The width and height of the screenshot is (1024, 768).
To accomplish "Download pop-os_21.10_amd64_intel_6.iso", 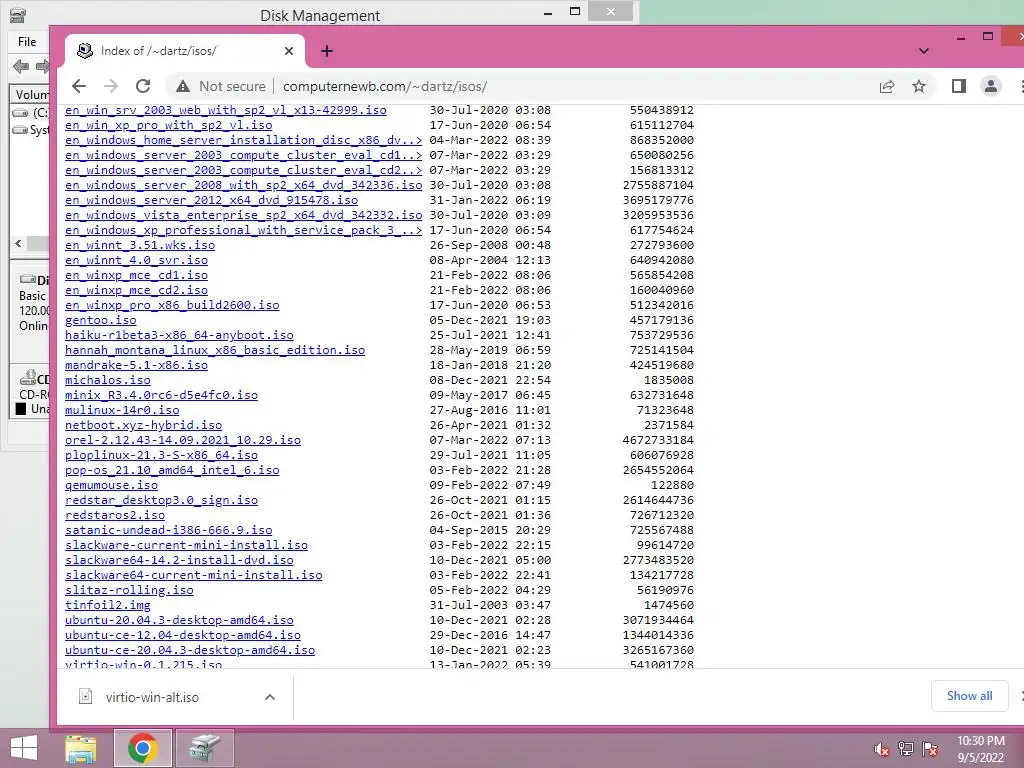I will [x=172, y=471].
